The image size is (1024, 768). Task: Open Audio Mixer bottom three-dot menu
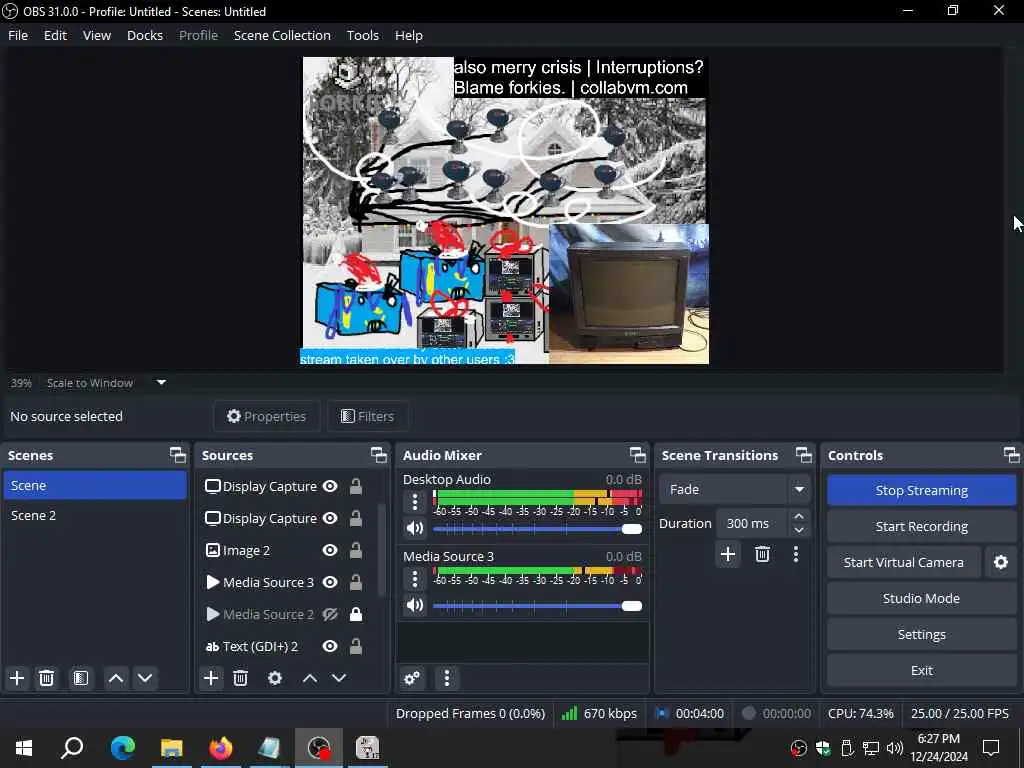(447, 678)
